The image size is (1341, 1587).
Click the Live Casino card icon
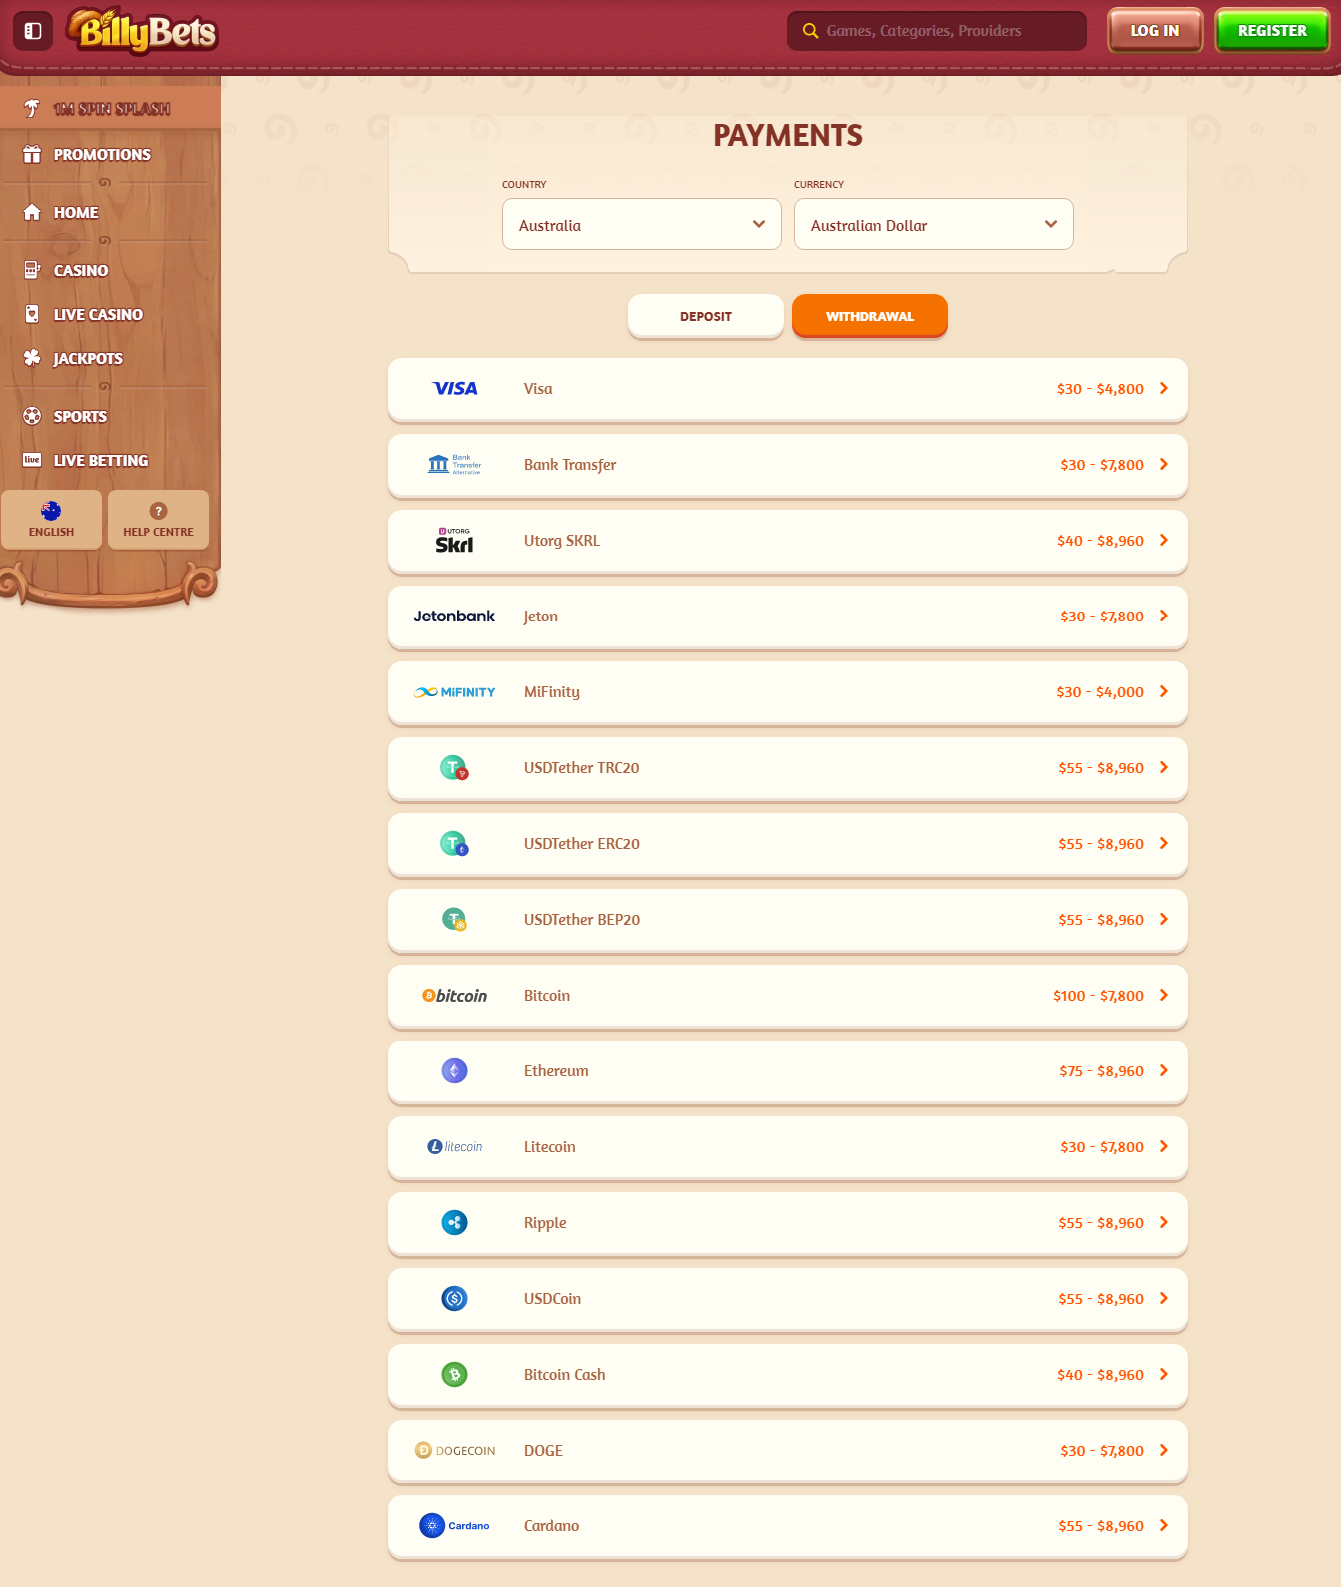32,314
